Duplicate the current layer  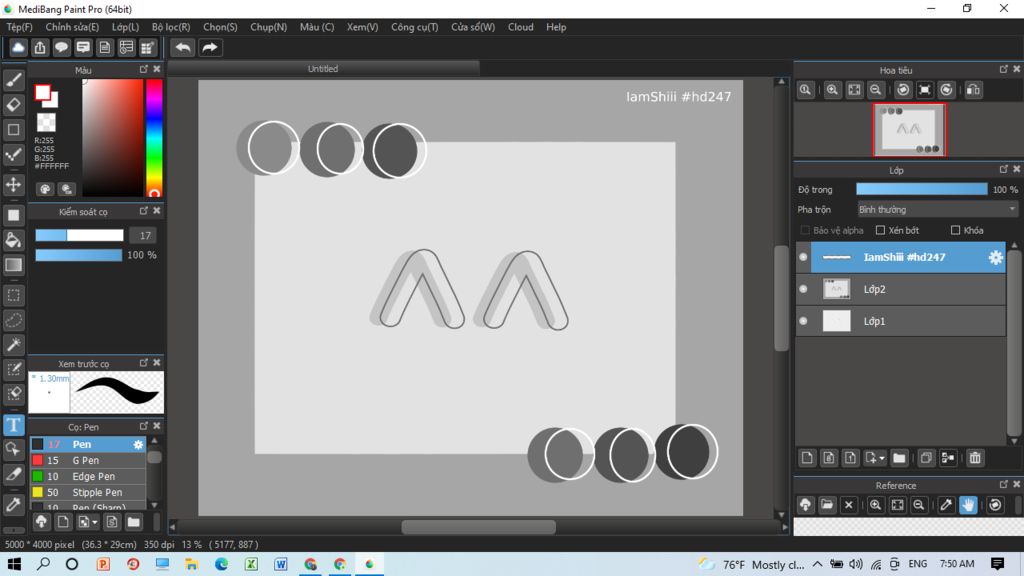(x=926, y=458)
